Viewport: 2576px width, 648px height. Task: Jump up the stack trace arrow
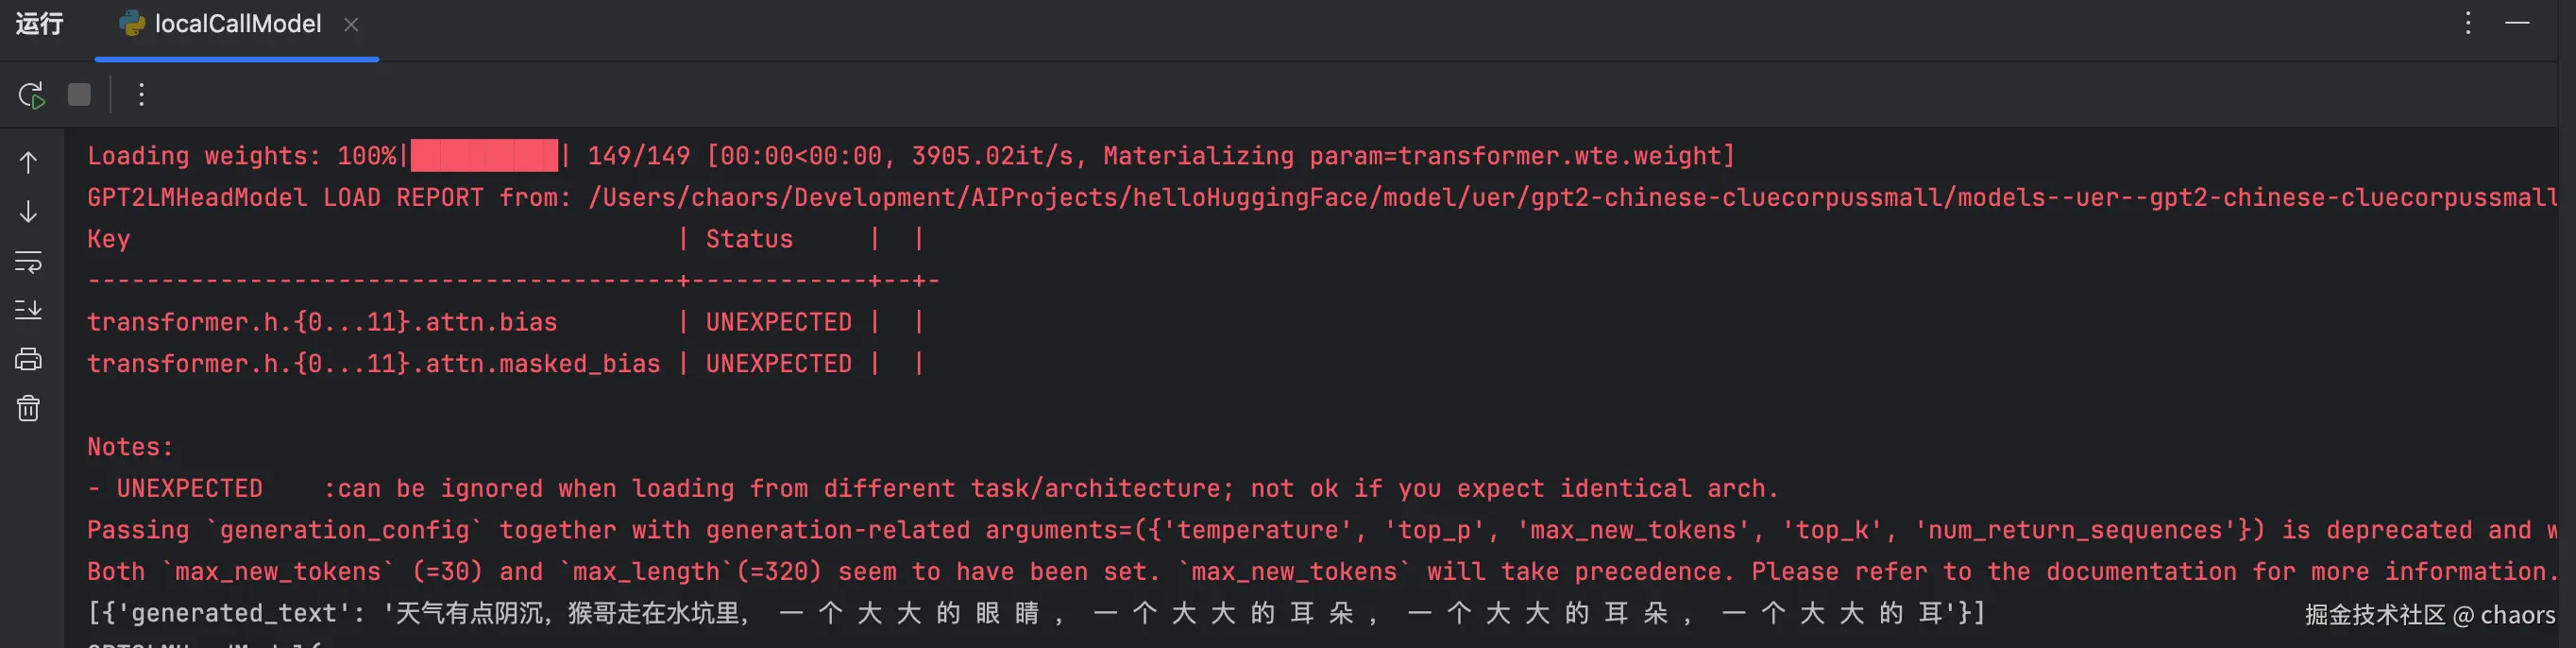tap(28, 163)
